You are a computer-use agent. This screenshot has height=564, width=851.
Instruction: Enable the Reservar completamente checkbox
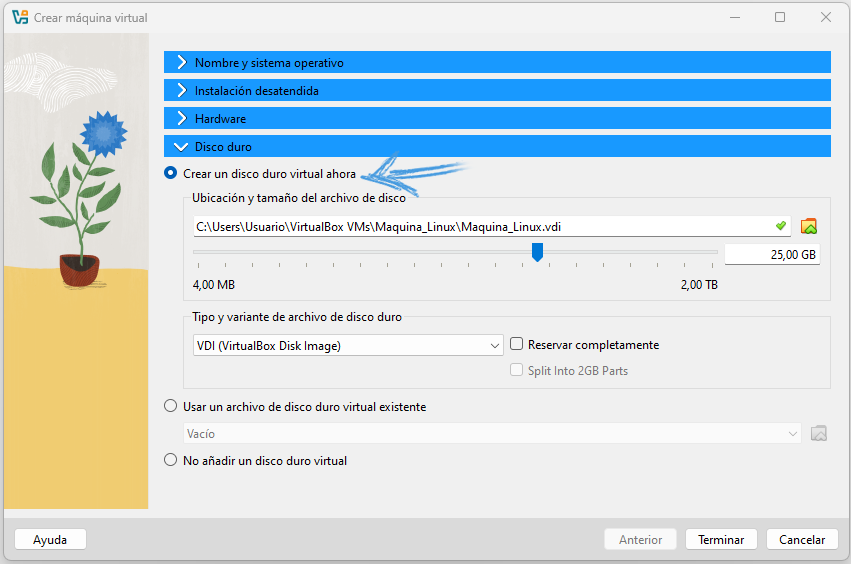click(517, 345)
